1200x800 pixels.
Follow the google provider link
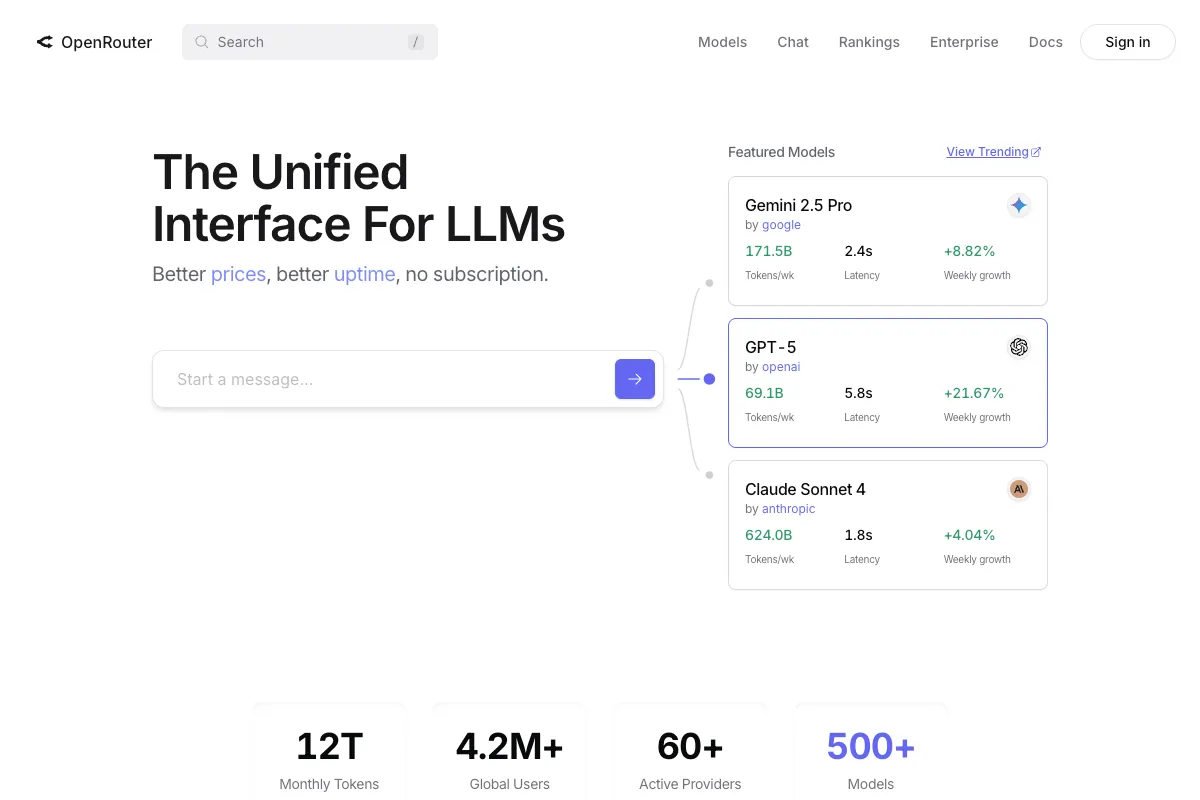(781, 225)
